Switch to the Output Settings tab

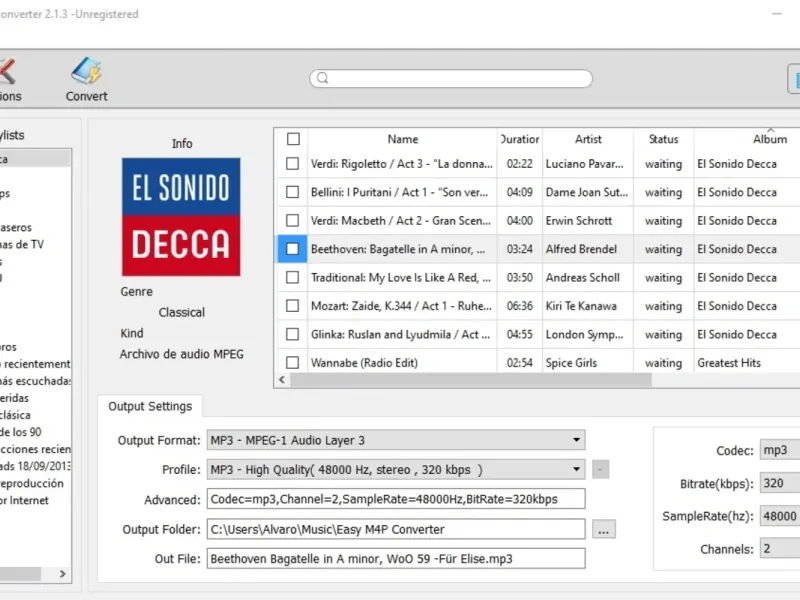[x=150, y=406]
